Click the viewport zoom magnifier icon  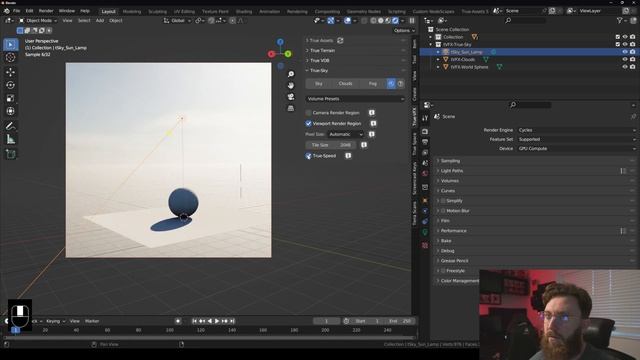[x=291, y=74]
